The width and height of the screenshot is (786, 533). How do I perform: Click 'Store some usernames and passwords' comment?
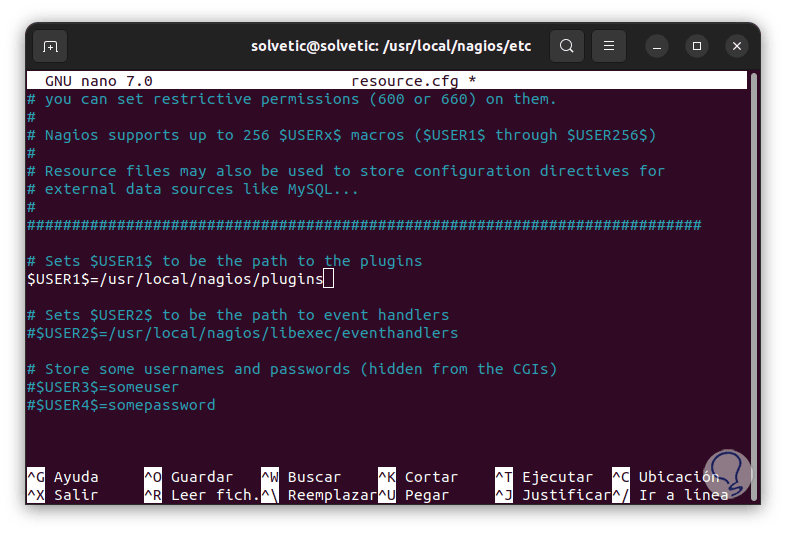click(292, 370)
